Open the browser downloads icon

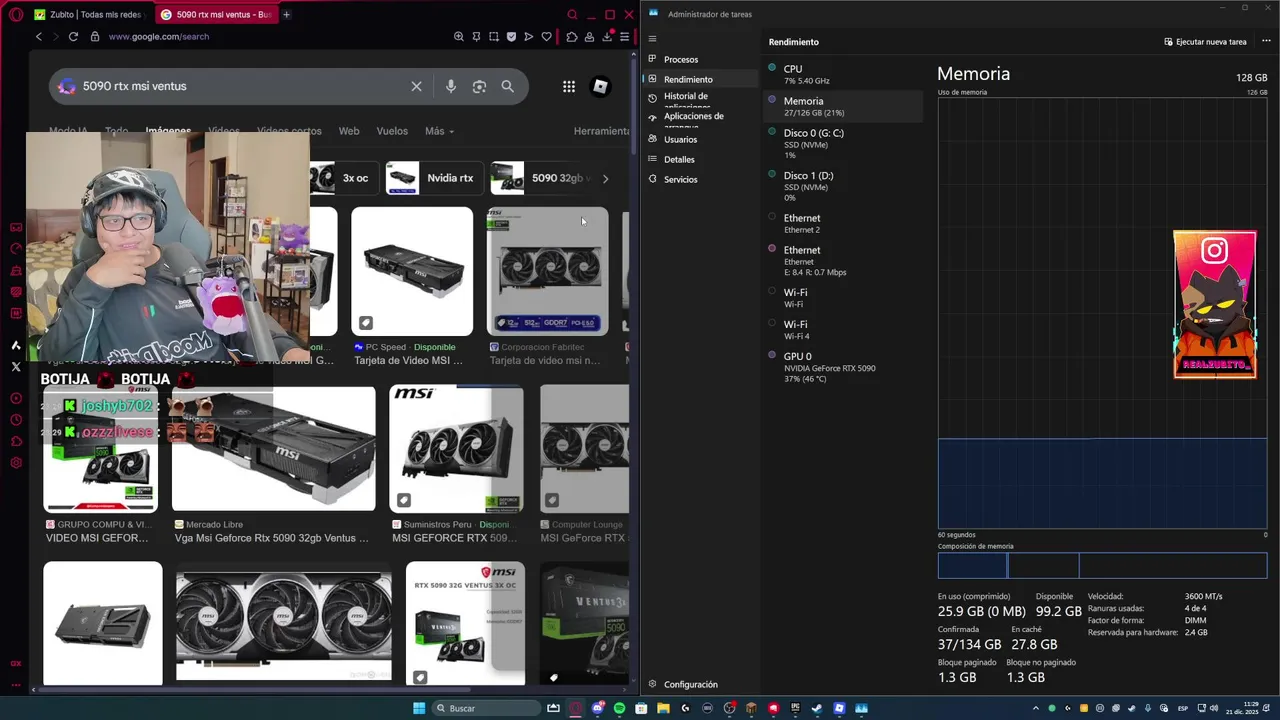(x=607, y=36)
